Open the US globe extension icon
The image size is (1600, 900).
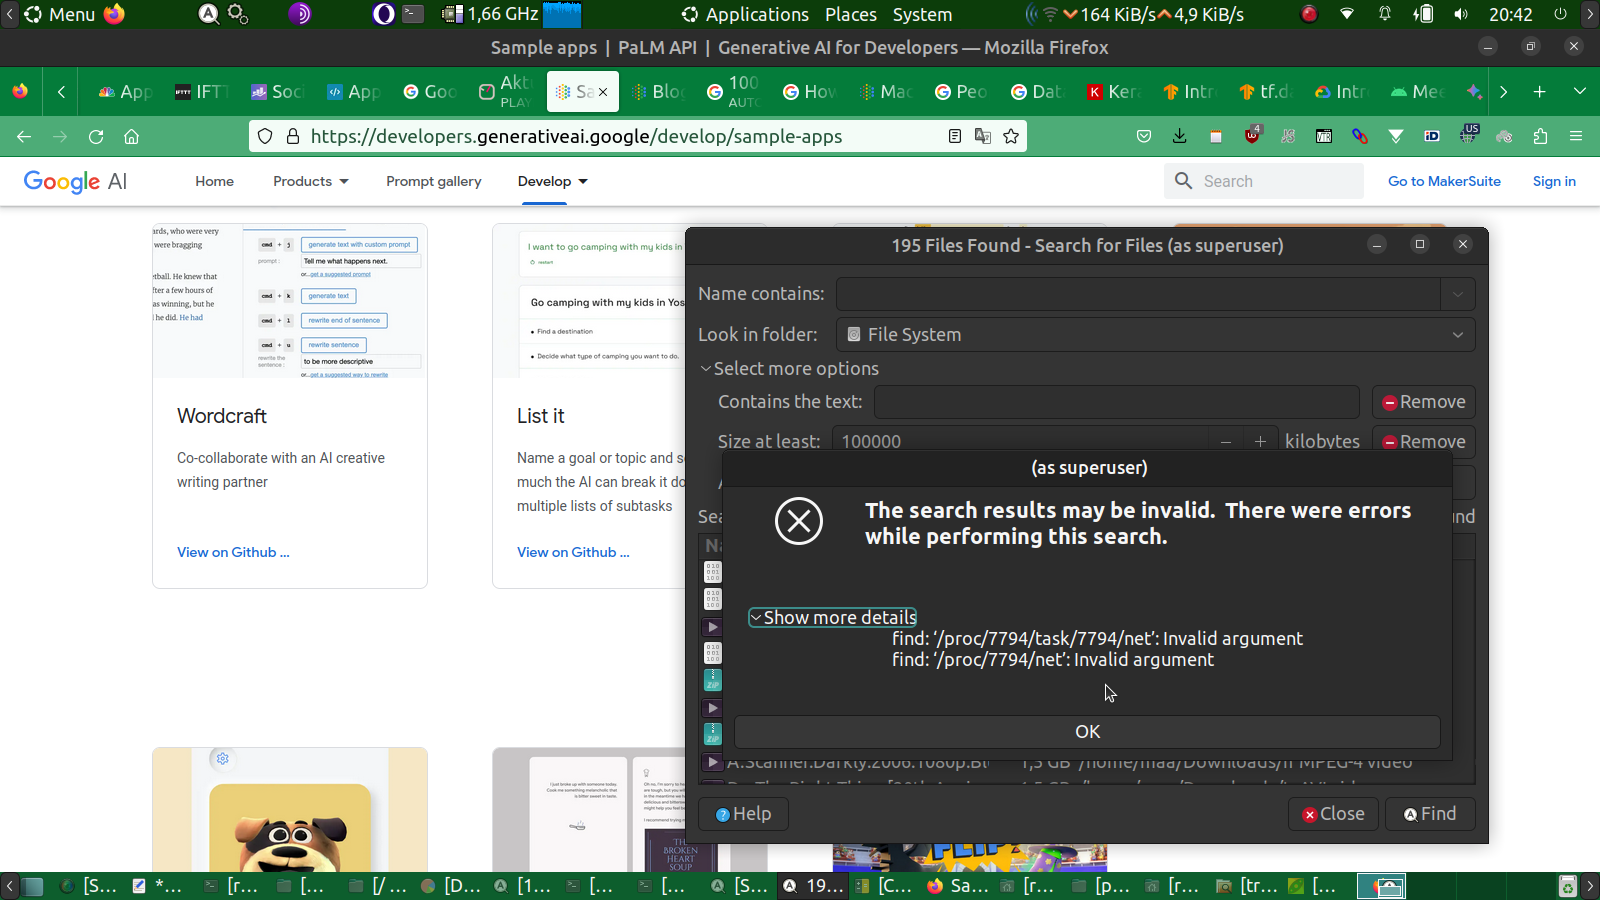coord(1468,135)
